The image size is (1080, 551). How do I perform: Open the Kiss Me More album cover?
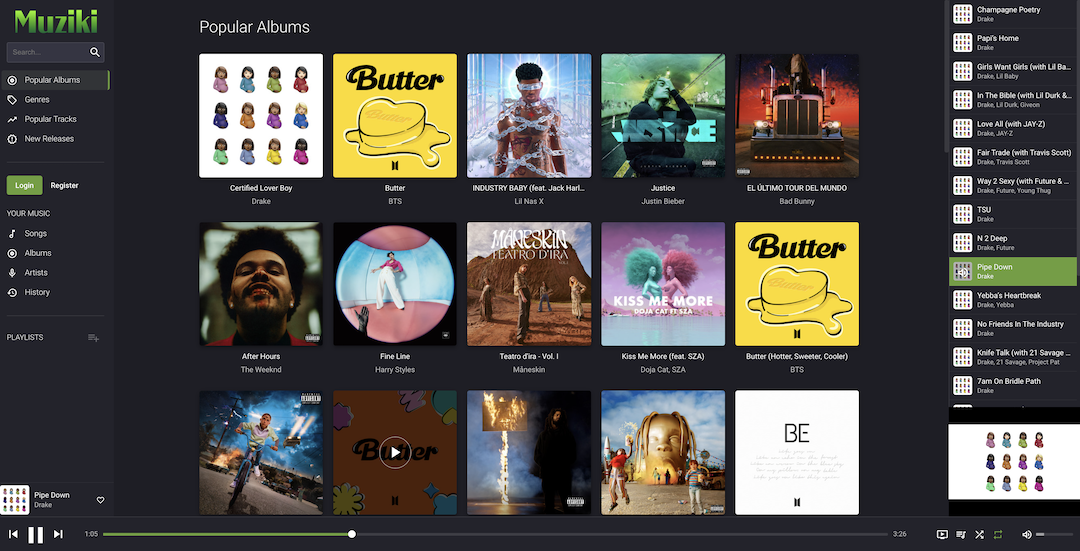tap(663, 284)
